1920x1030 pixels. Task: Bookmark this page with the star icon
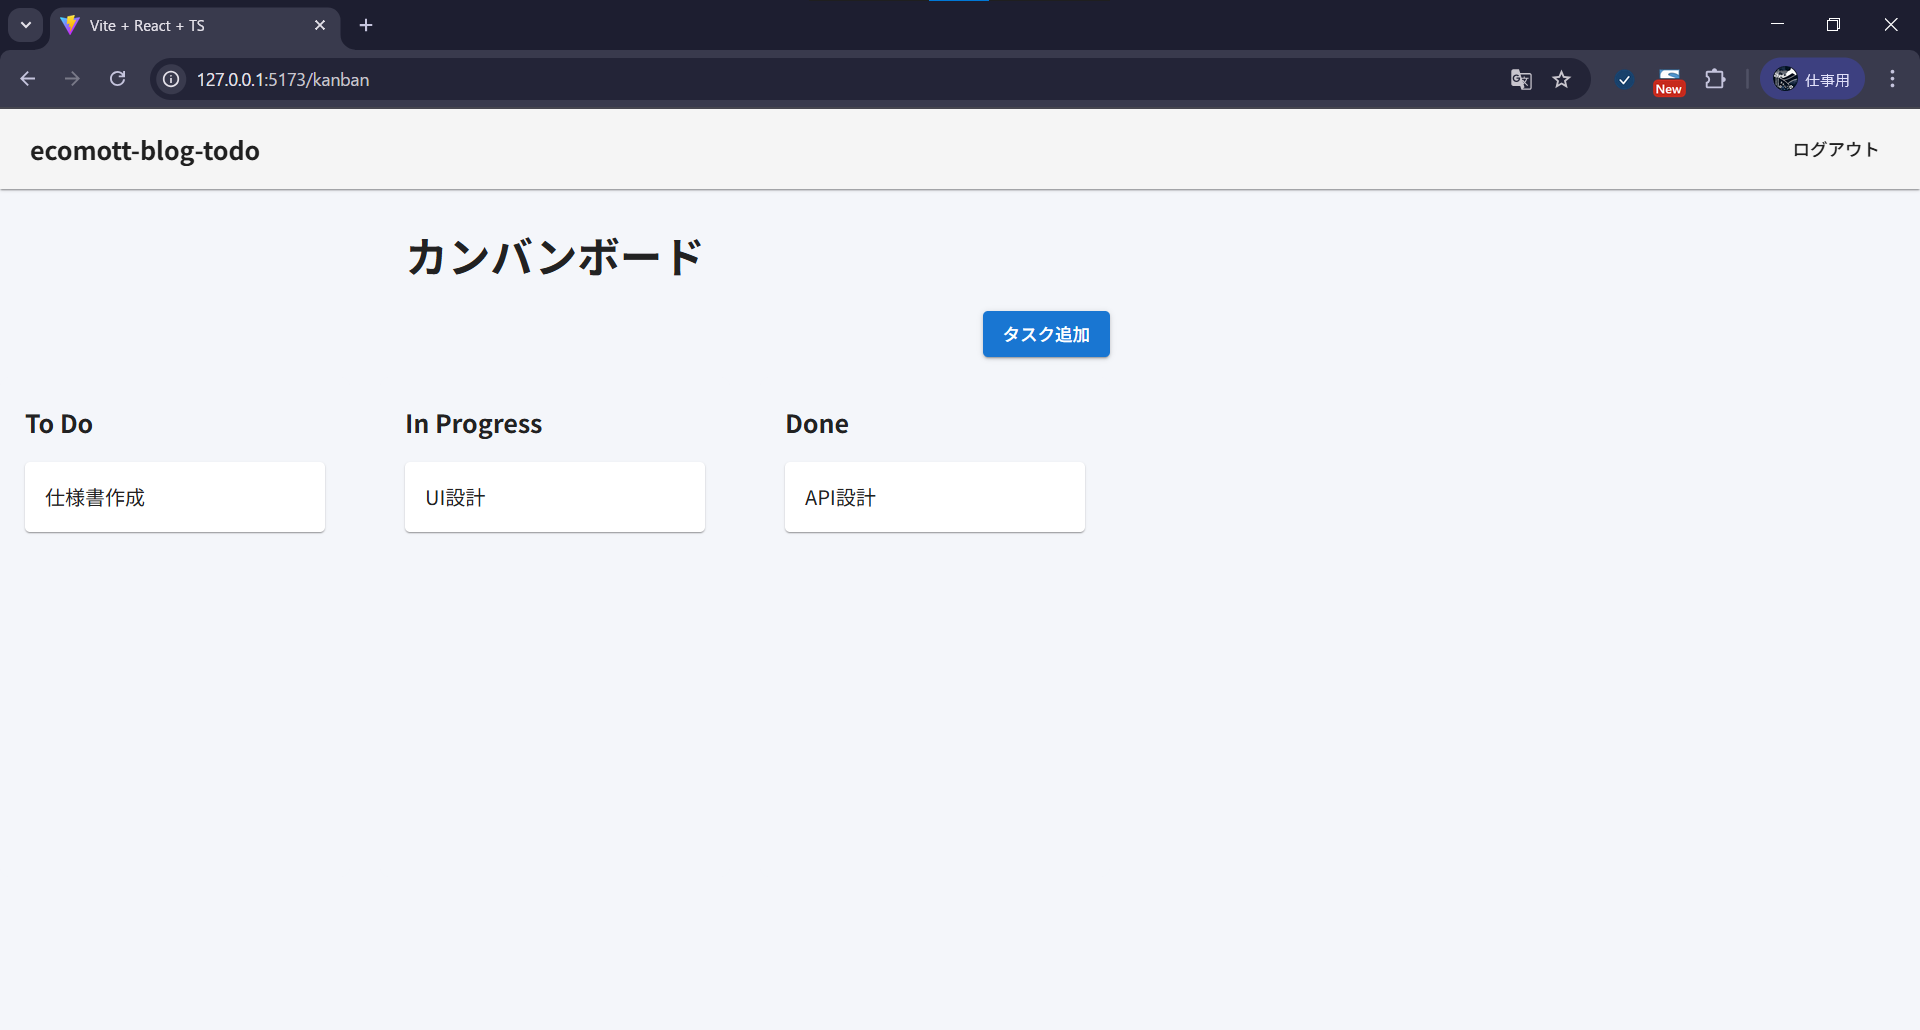pyautogui.click(x=1562, y=79)
